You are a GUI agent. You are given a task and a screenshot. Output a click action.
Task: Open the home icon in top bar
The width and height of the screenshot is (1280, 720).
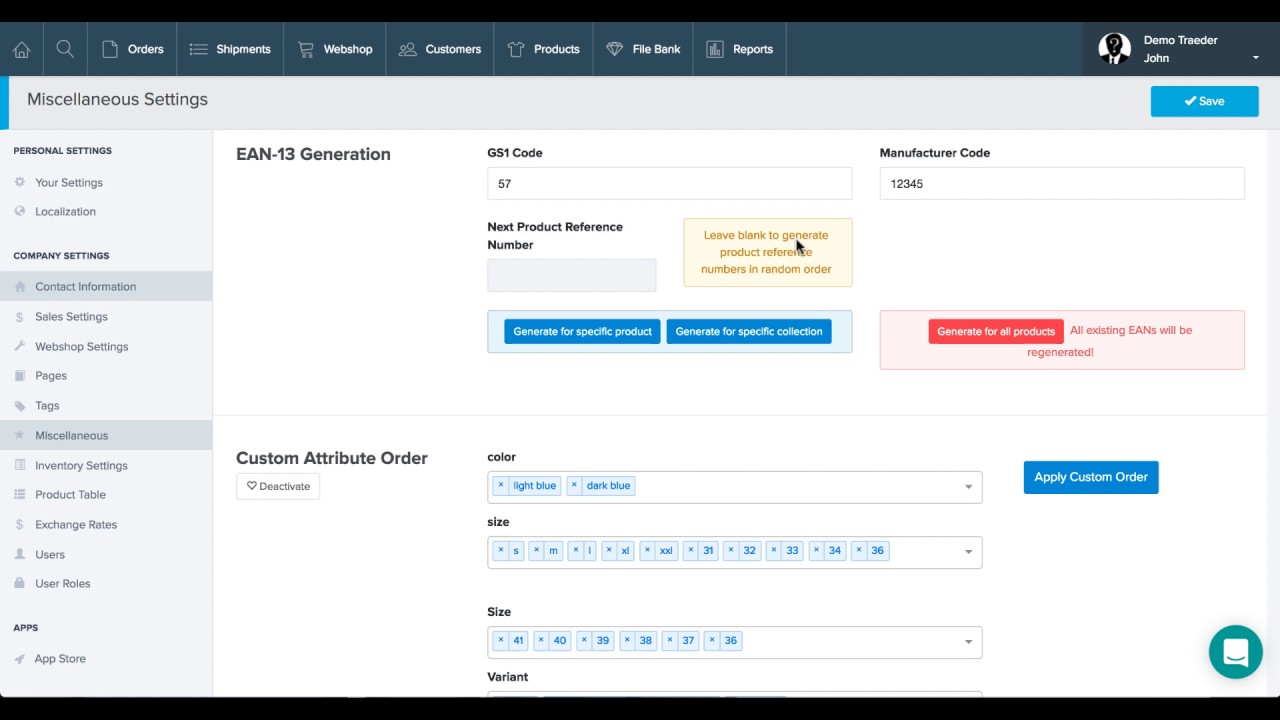21,49
